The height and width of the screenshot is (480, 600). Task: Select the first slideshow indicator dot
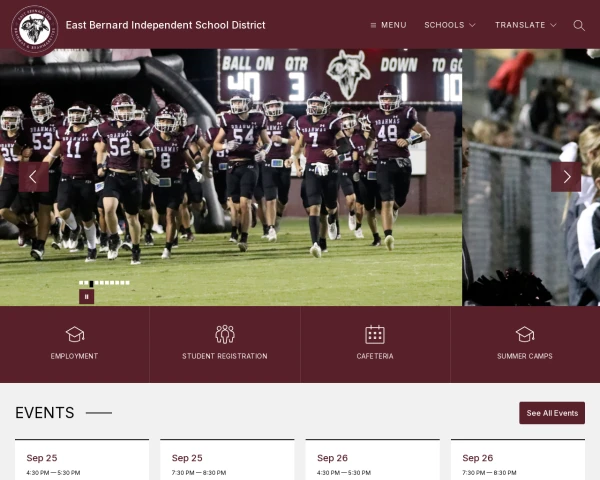tap(81, 283)
